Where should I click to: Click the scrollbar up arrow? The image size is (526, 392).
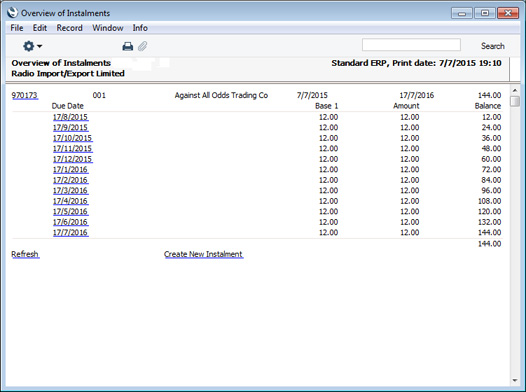click(x=515, y=91)
